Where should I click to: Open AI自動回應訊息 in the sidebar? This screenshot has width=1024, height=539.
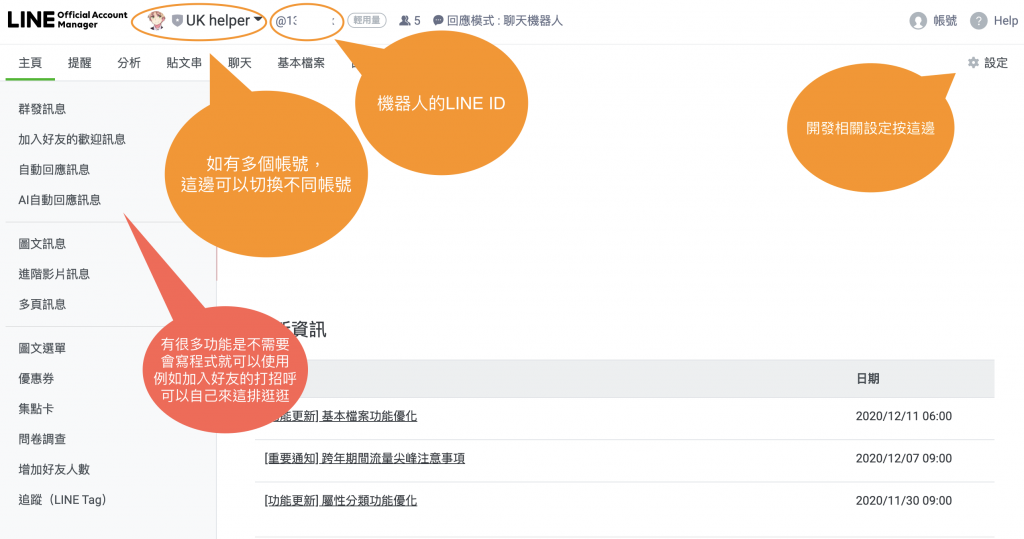(x=59, y=200)
